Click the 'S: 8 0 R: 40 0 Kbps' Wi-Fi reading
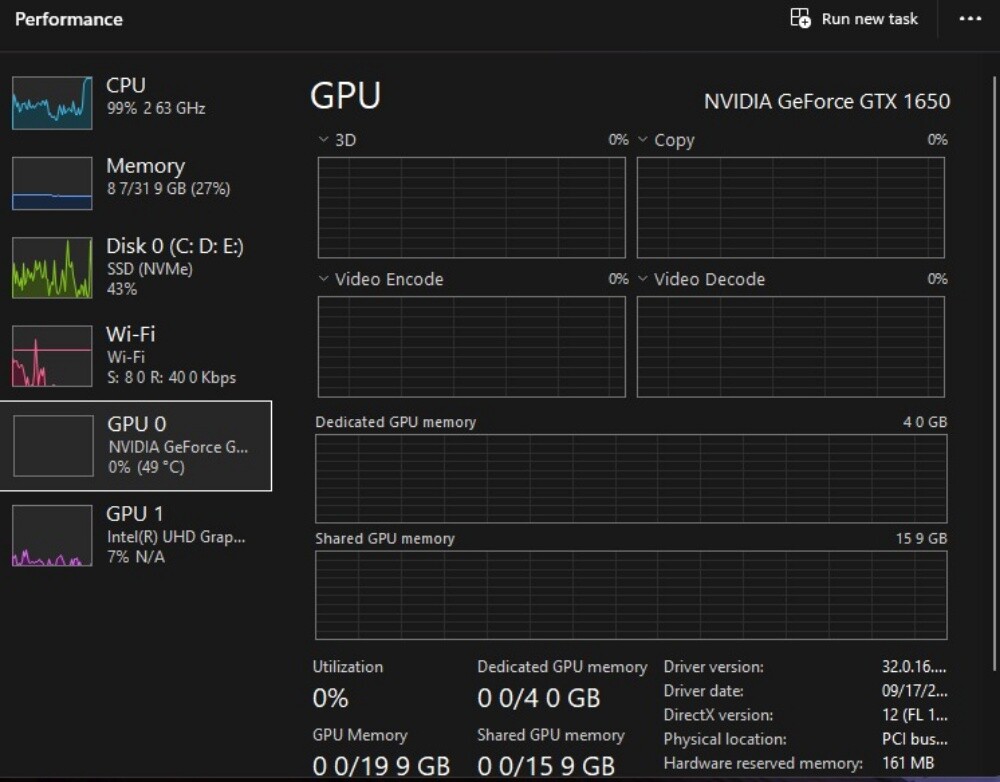Image resolution: width=1000 pixels, height=782 pixels. (x=171, y=378)
